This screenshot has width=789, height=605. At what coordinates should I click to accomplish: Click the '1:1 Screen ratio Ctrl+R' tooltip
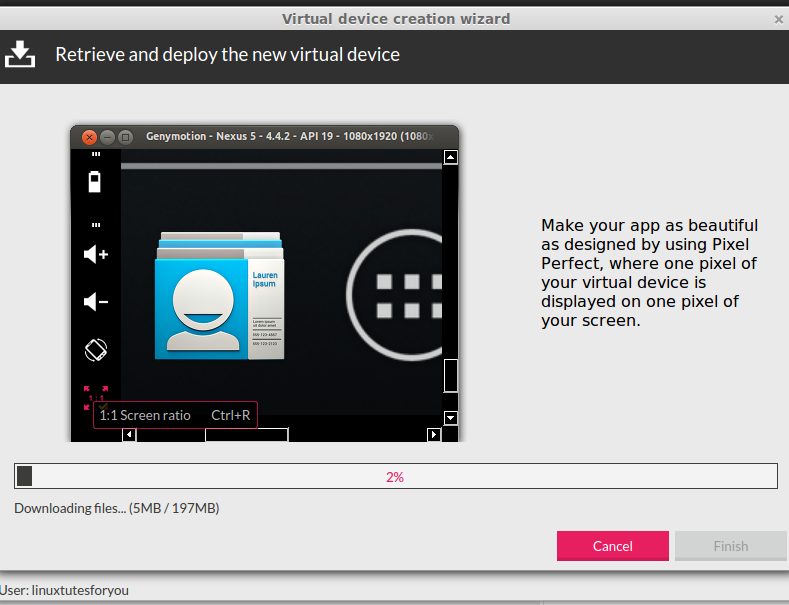[x=175, y=415]
